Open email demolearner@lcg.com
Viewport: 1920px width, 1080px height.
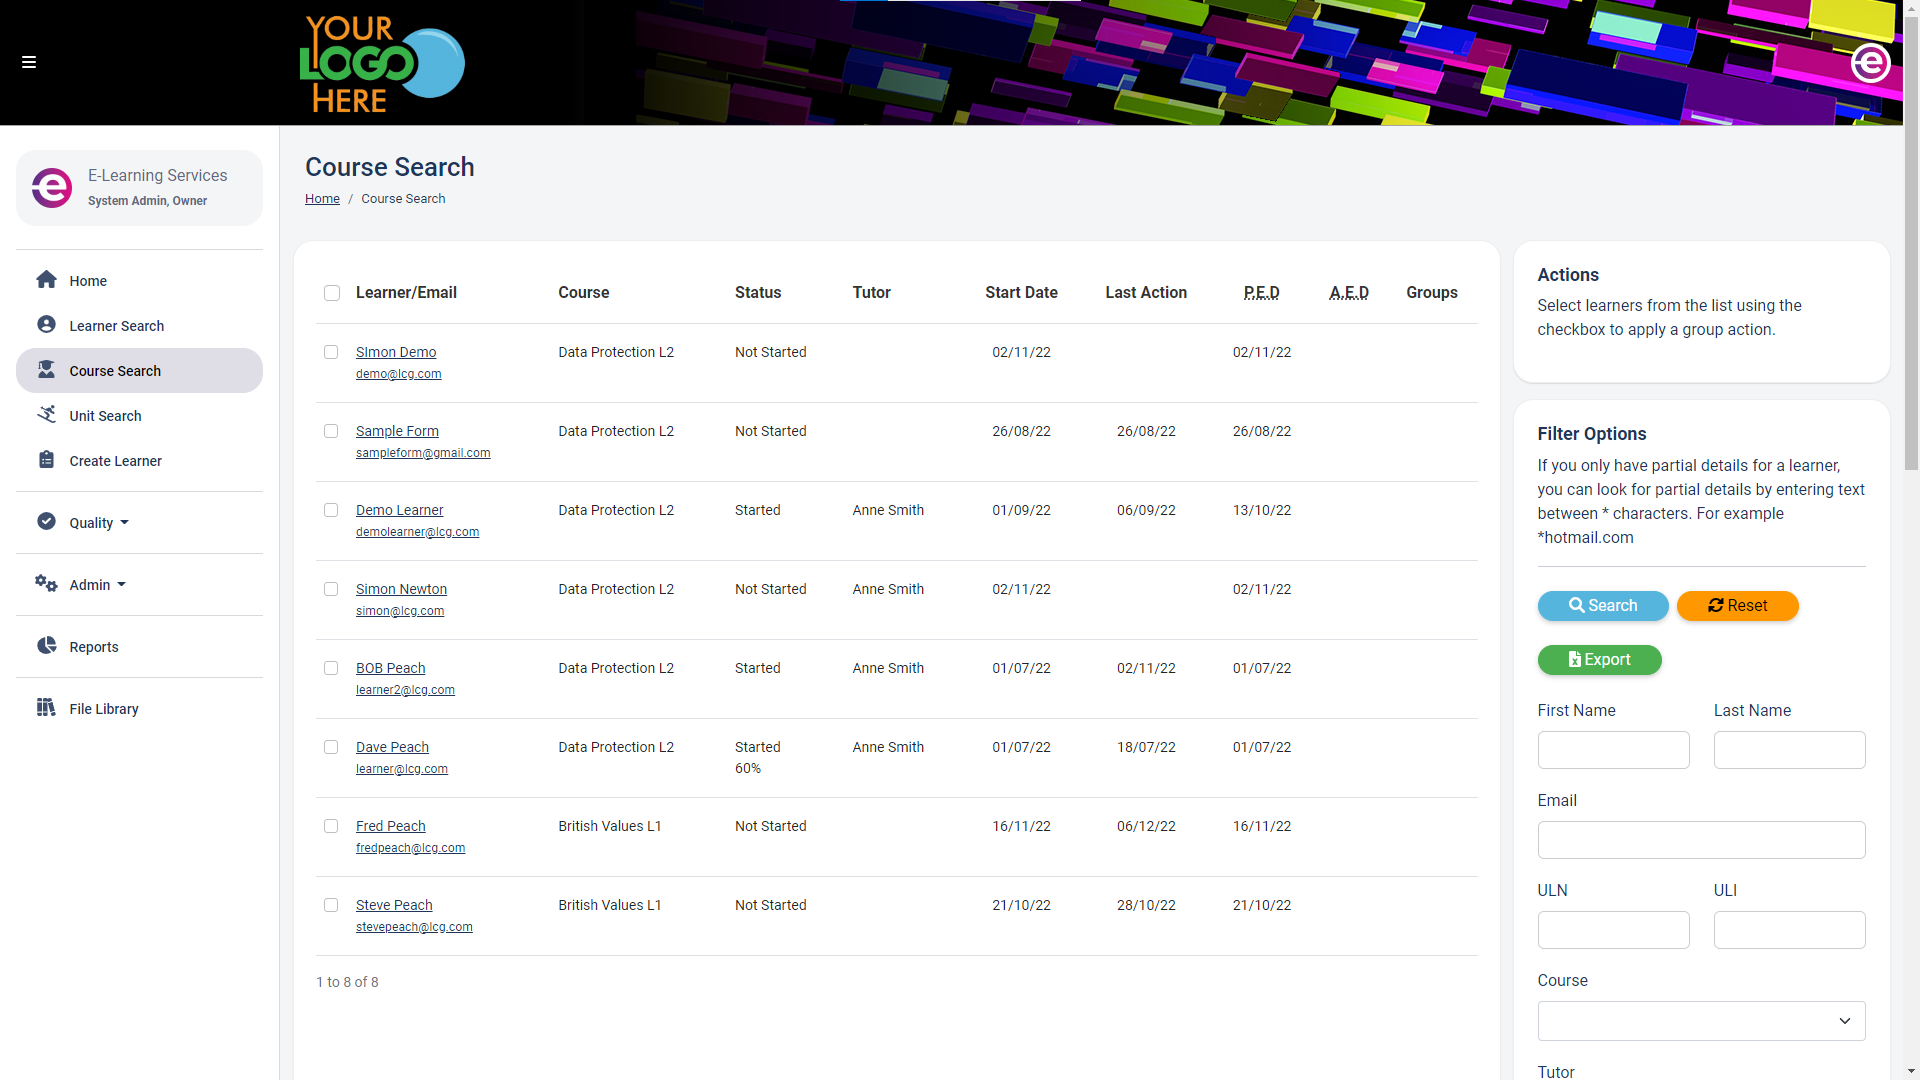[x=417, y=532]
